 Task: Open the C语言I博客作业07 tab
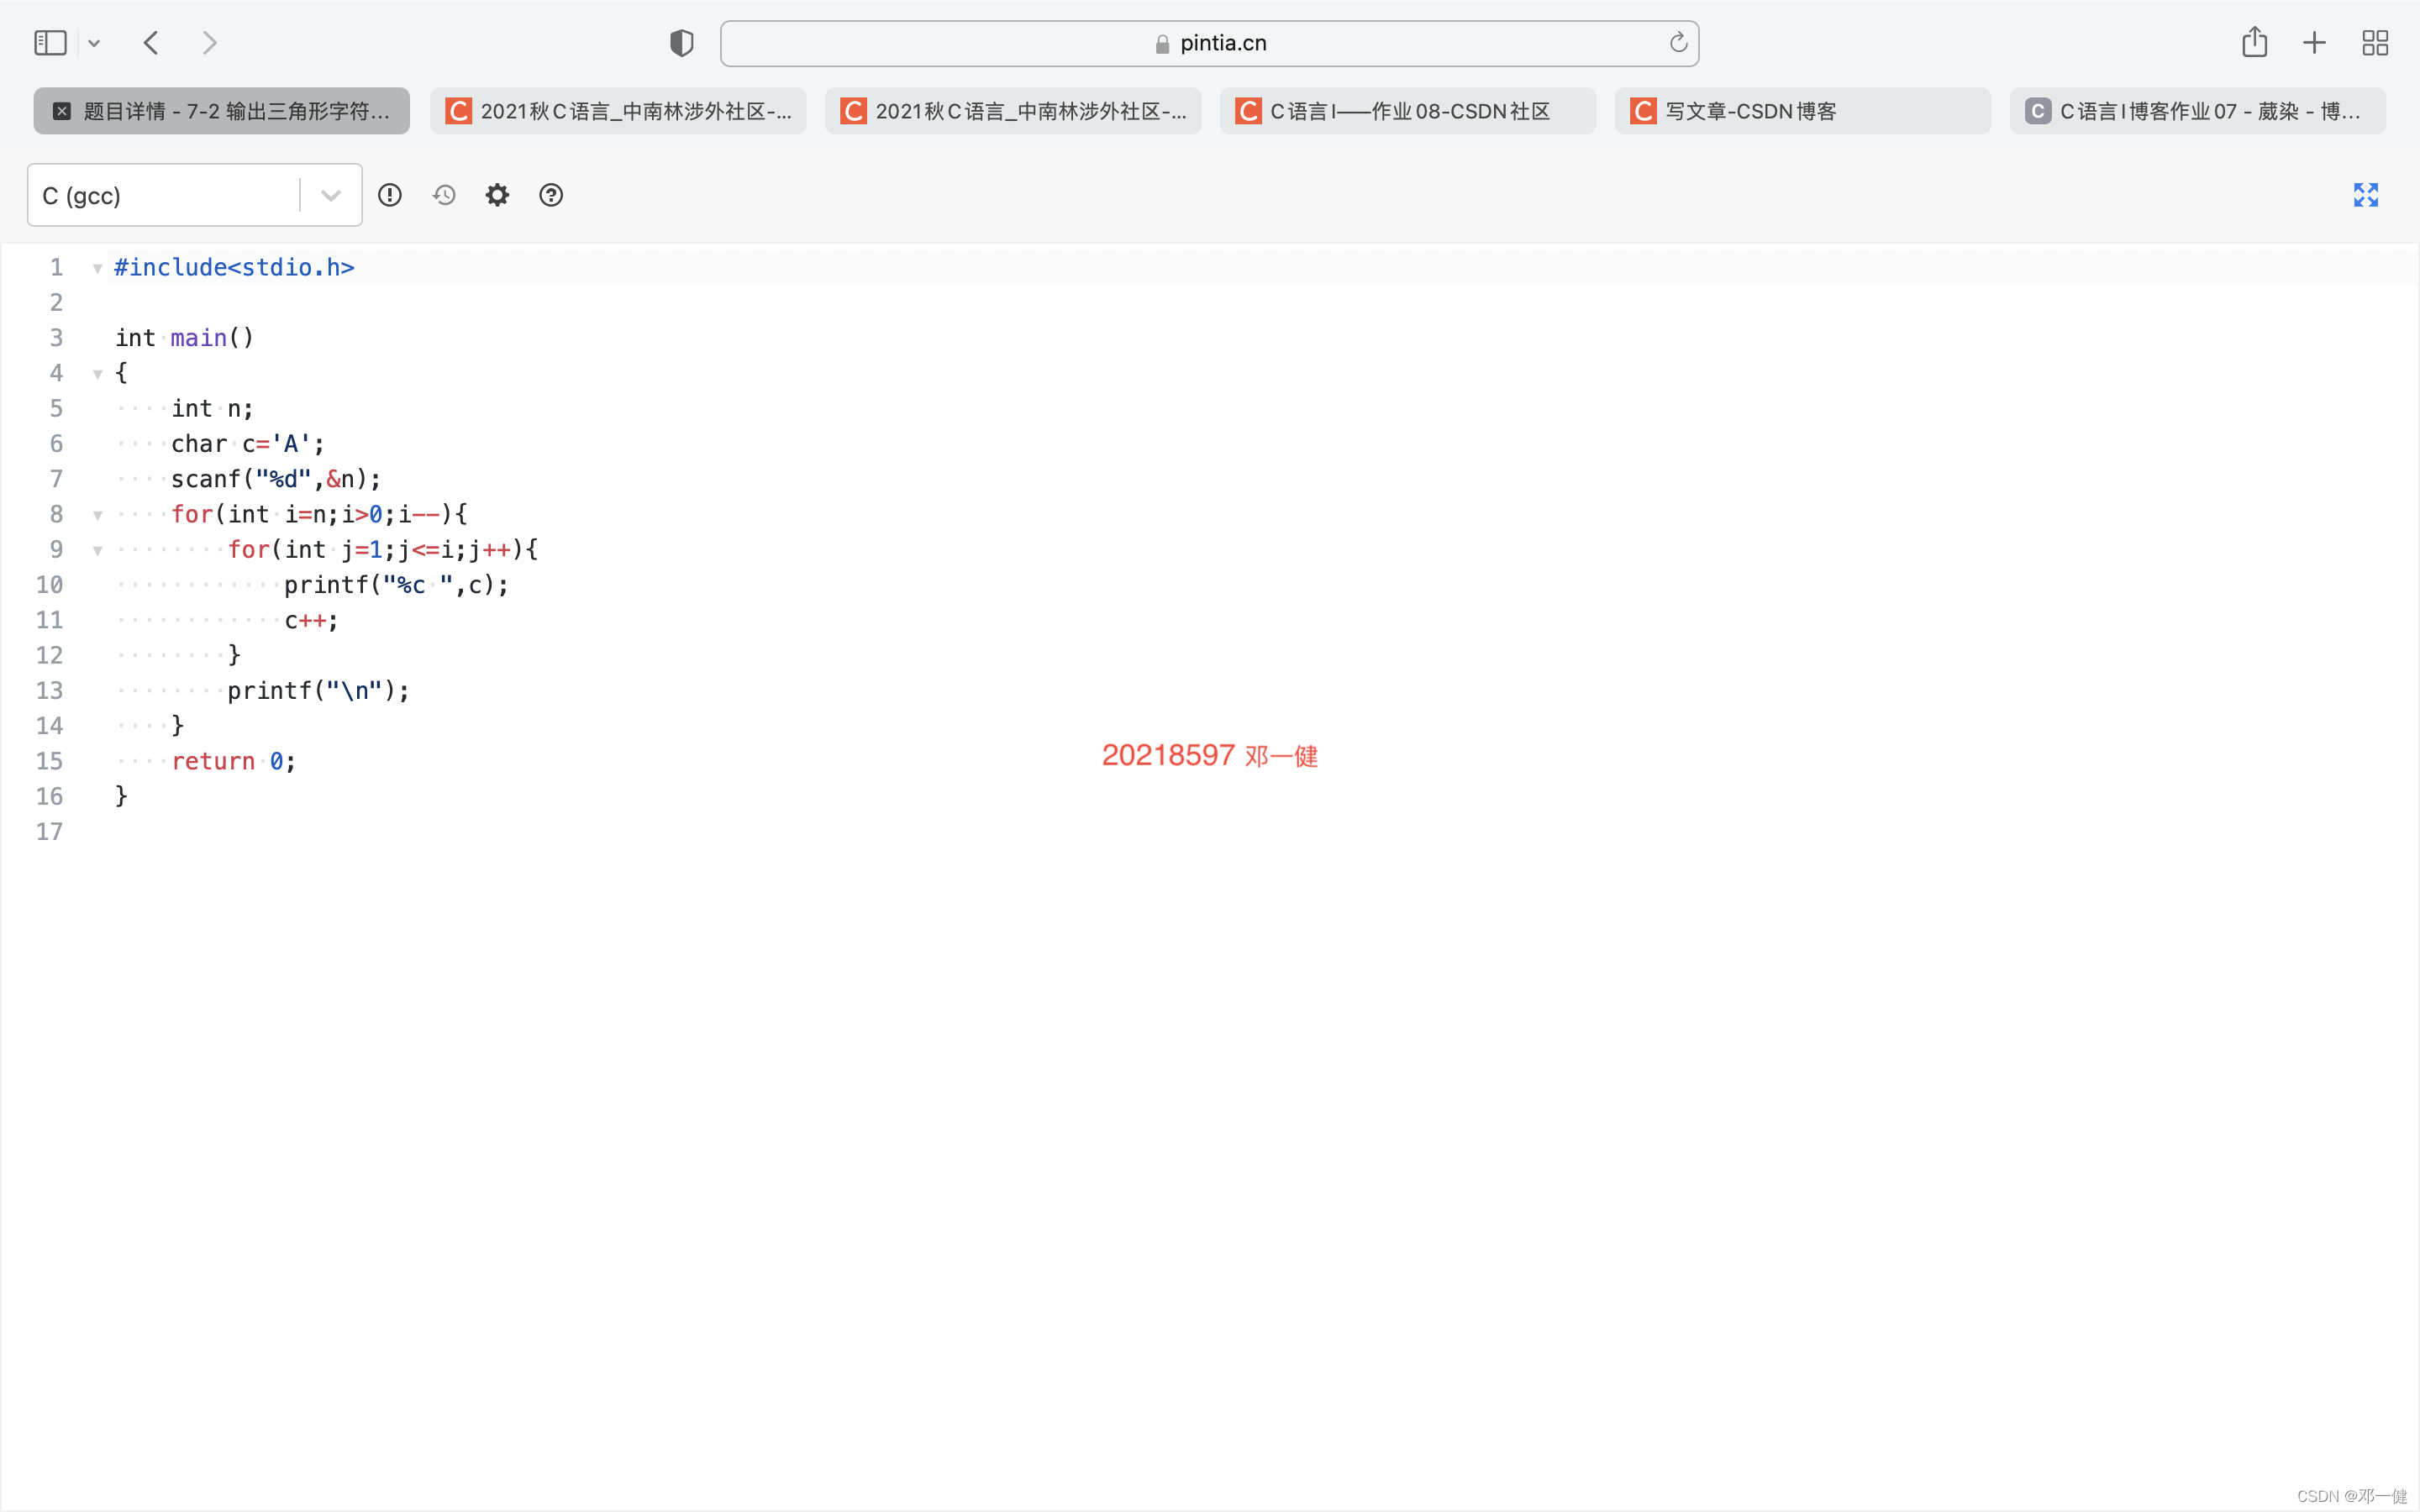click(2198, 111)
